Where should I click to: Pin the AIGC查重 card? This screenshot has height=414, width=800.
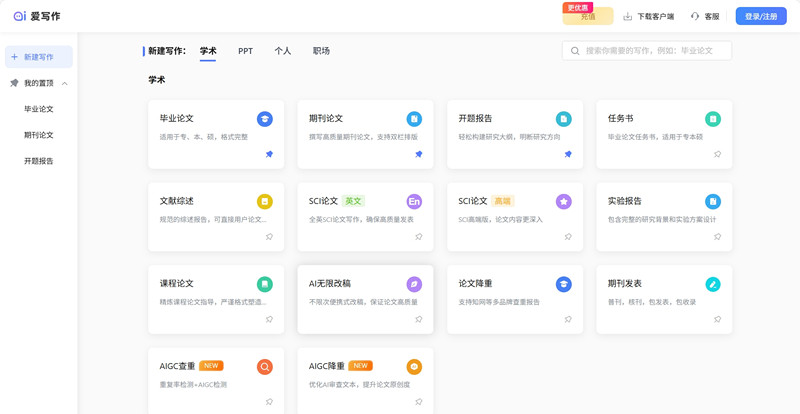(269, 402)
